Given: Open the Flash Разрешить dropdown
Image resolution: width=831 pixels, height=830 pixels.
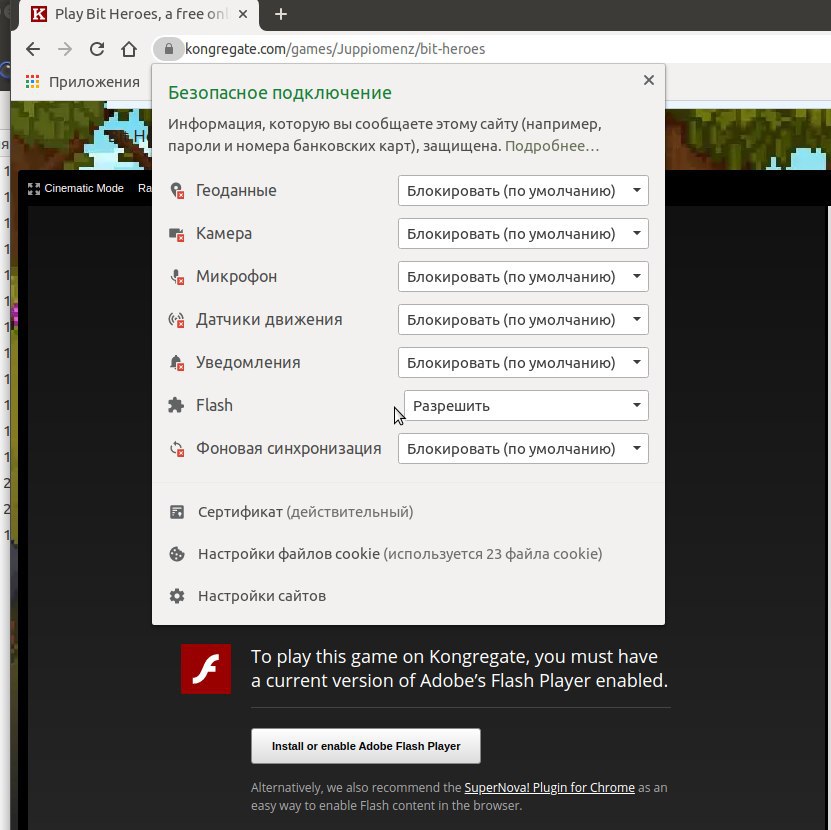Looking at the screenshot, I should pyautogui.click(x=526, y=405).
